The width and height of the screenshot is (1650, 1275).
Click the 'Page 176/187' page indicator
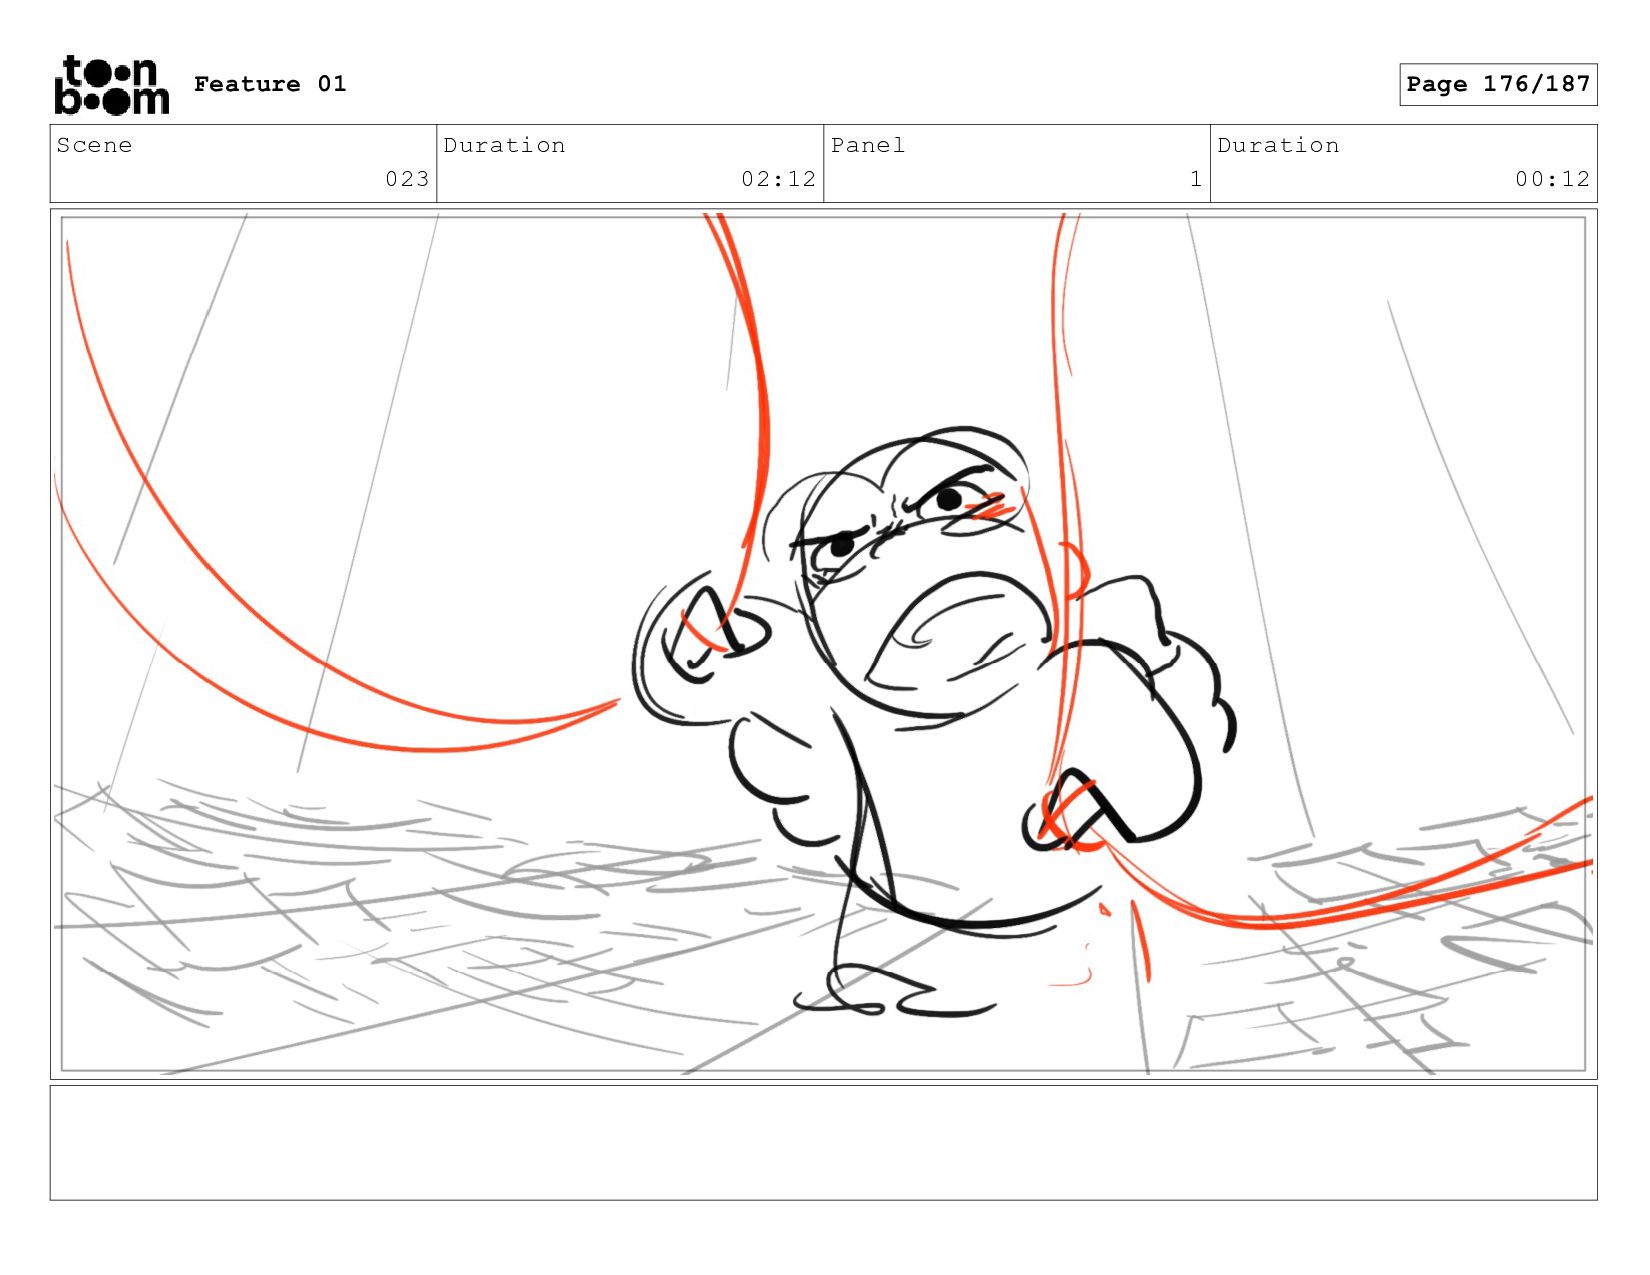[1498, 84]
